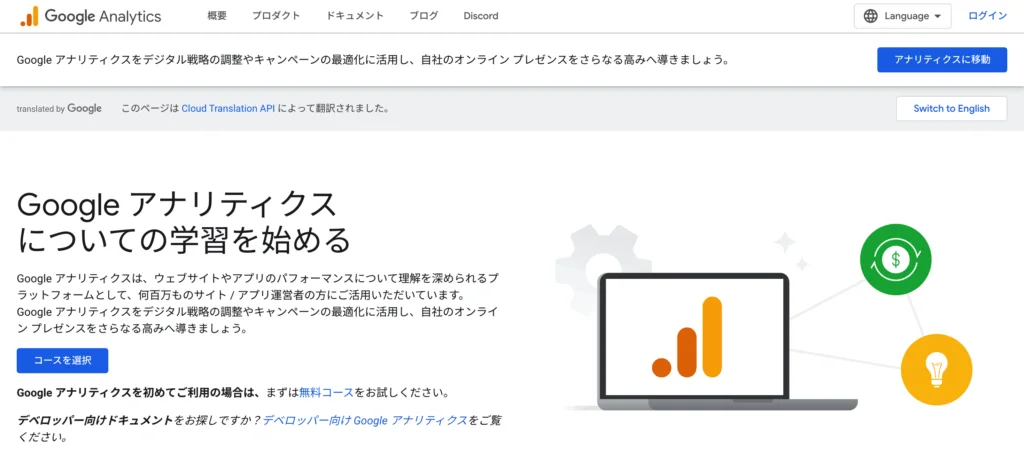Open the ドキュメント menu item
The height and width of the screenshot is (470, 1024).
pyautogui.click(x=355, y=16)
